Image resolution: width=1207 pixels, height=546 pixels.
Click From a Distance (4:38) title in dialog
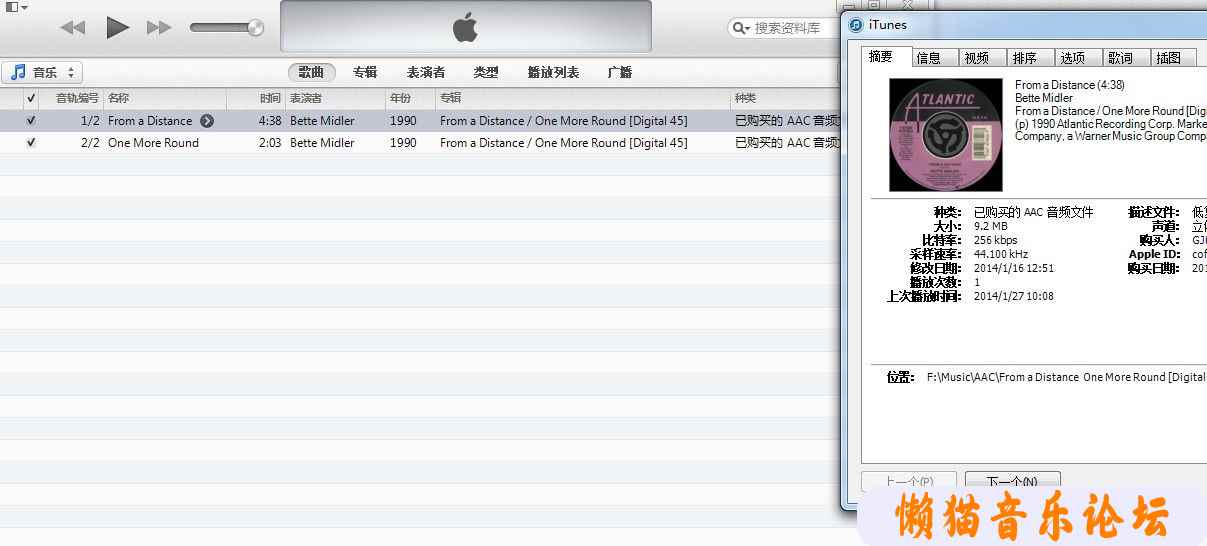point(1069,85)
